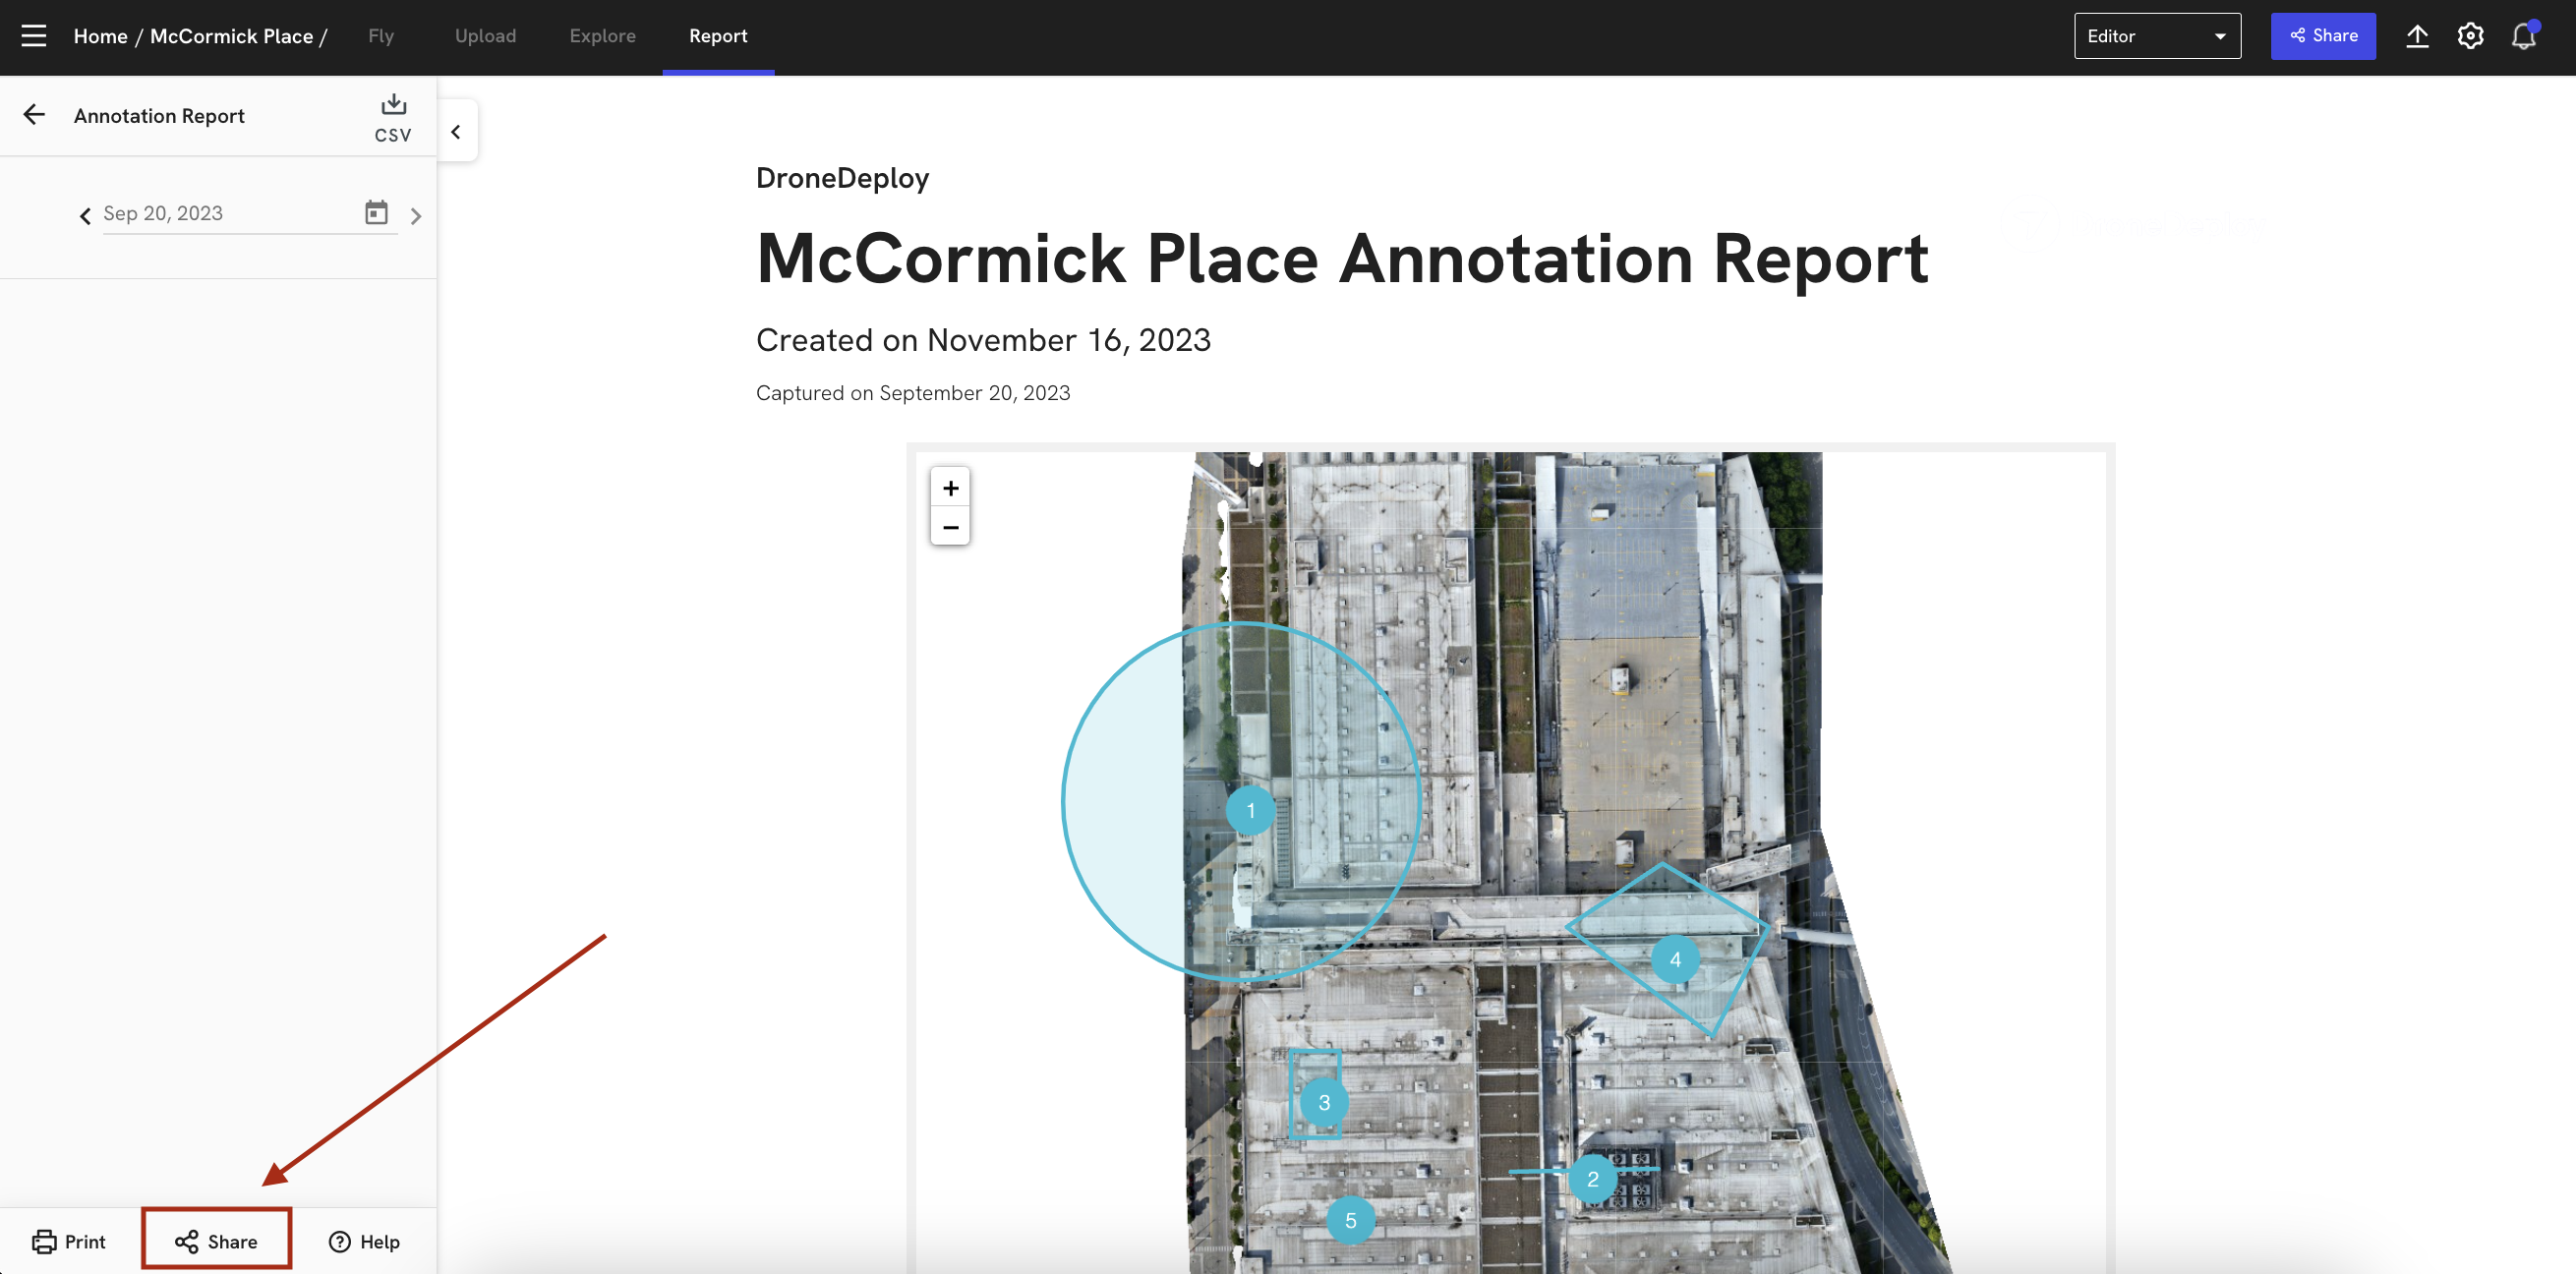Select annotation marker 5 on map
Image resolution: width=2576 pixels, height=1274 pixels.
[x=1350, y=1220]
